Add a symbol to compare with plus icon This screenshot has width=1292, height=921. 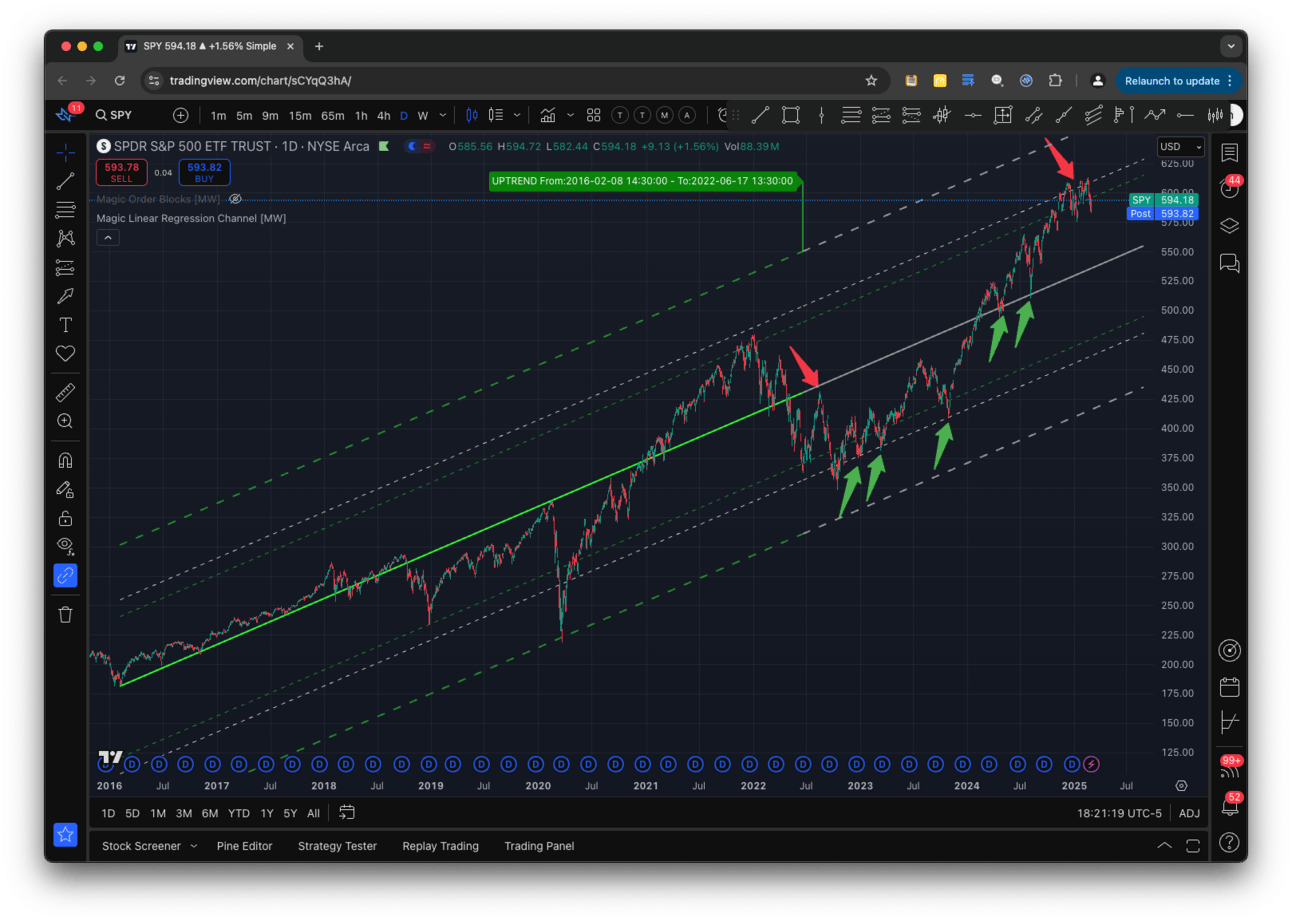click(x=180, y=115)
